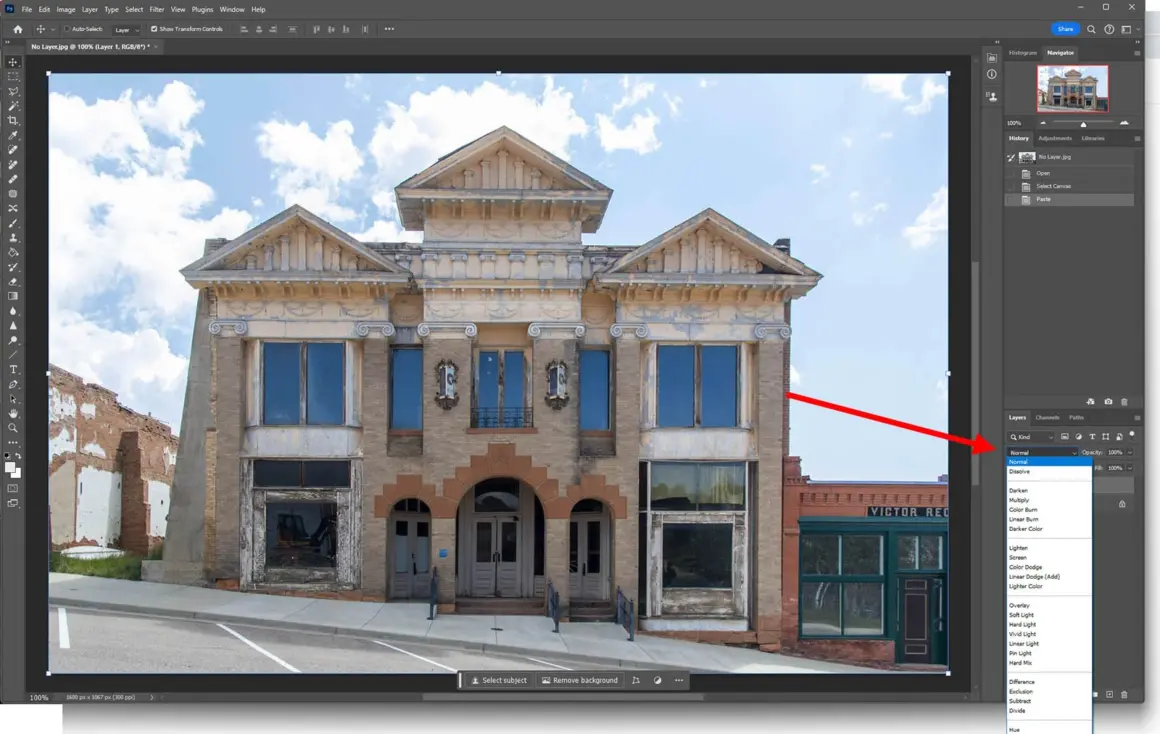Select the Crop tool

[13, 120]
